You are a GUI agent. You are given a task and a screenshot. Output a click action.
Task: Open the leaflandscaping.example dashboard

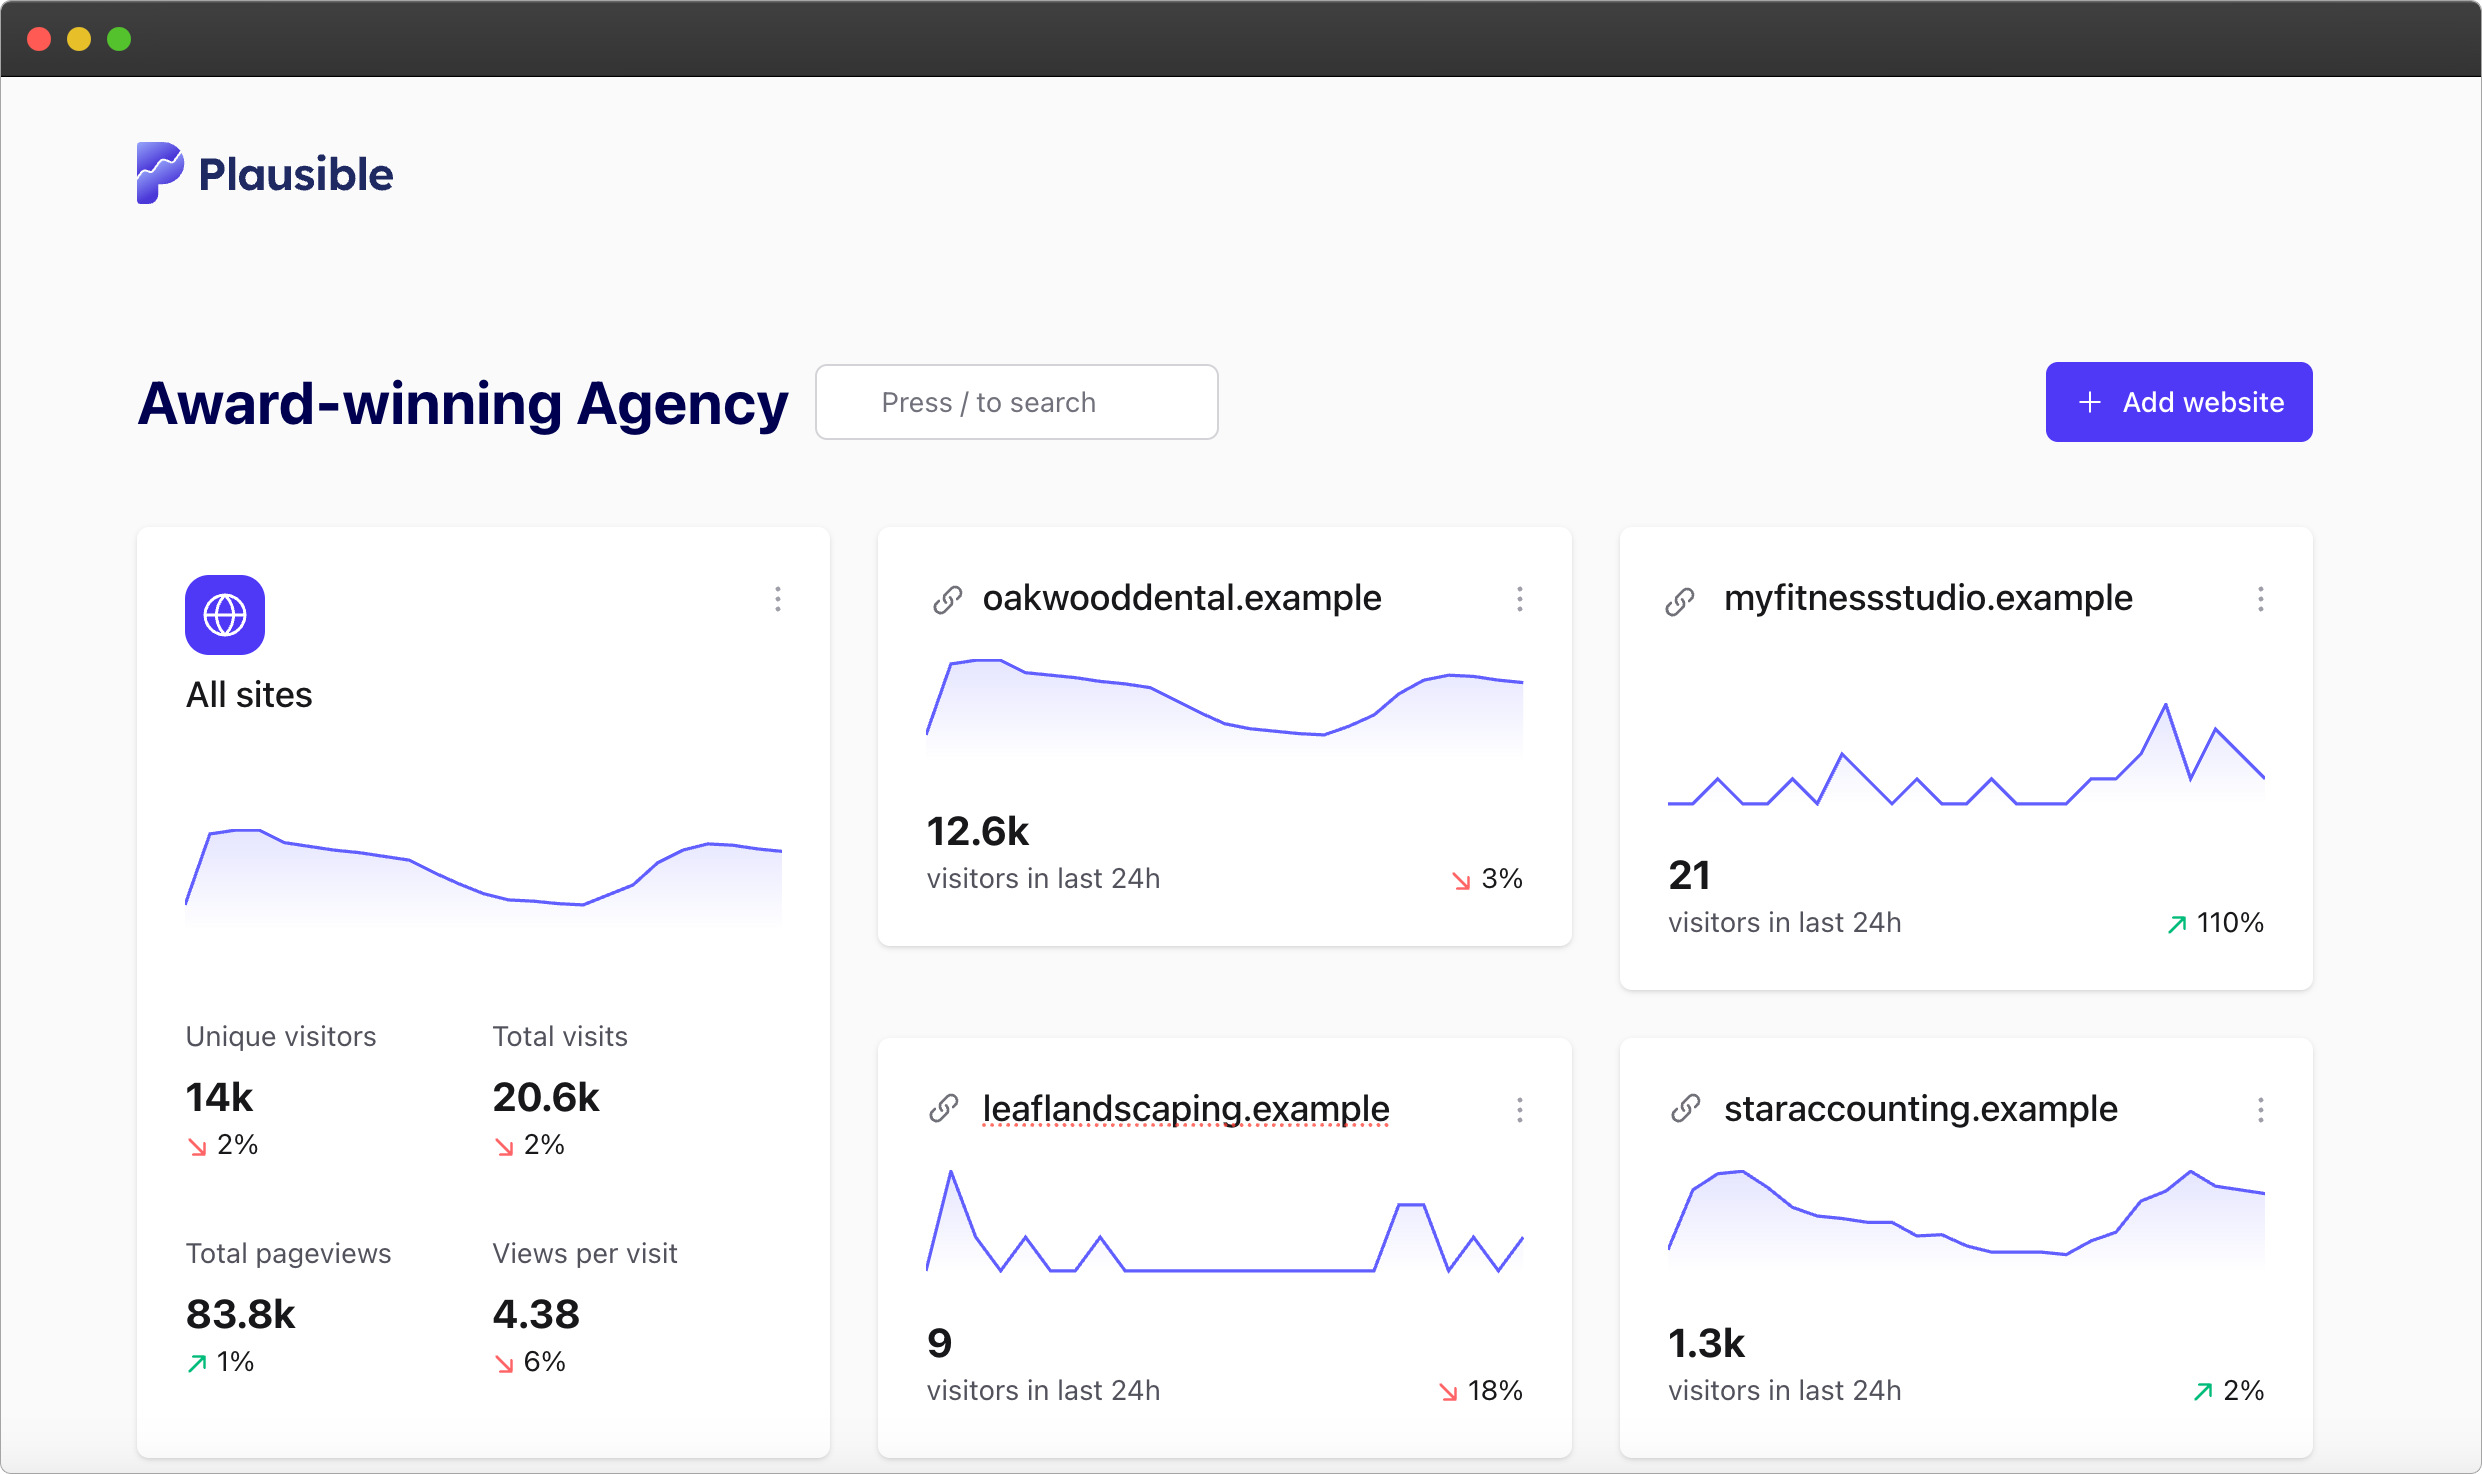click(1185, 1108)
